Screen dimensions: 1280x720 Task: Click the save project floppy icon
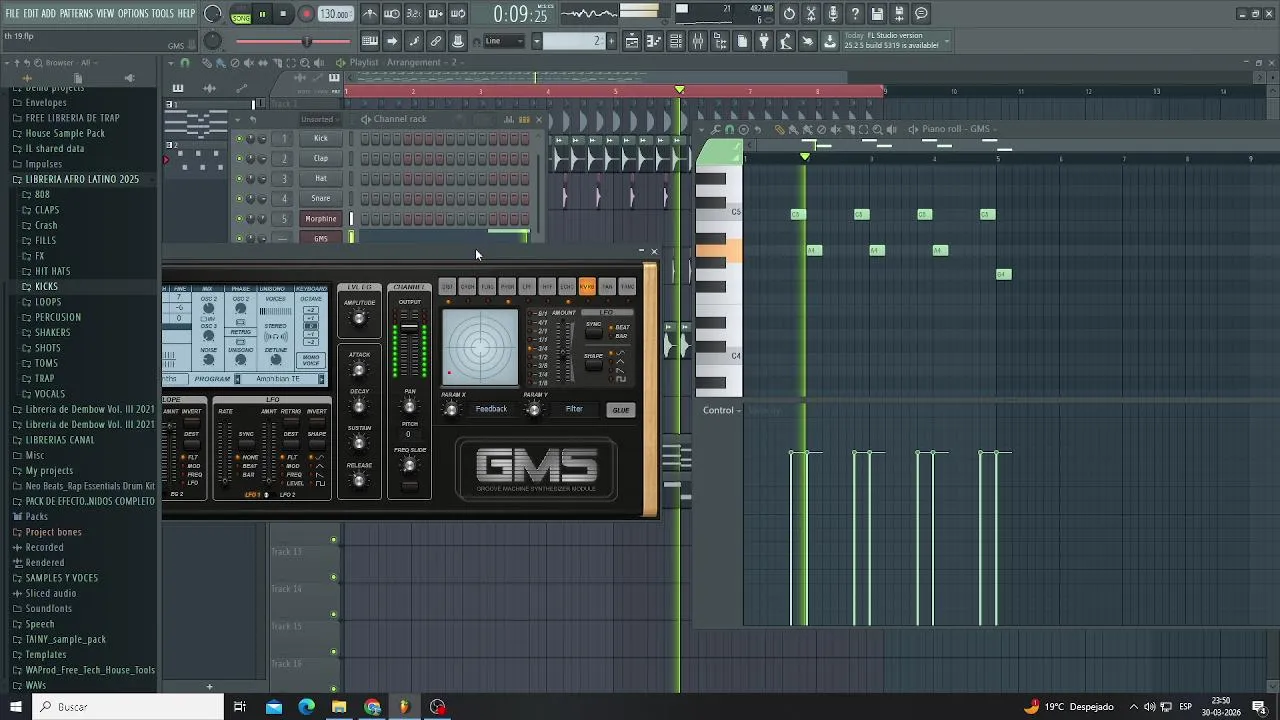coord(877,14)
